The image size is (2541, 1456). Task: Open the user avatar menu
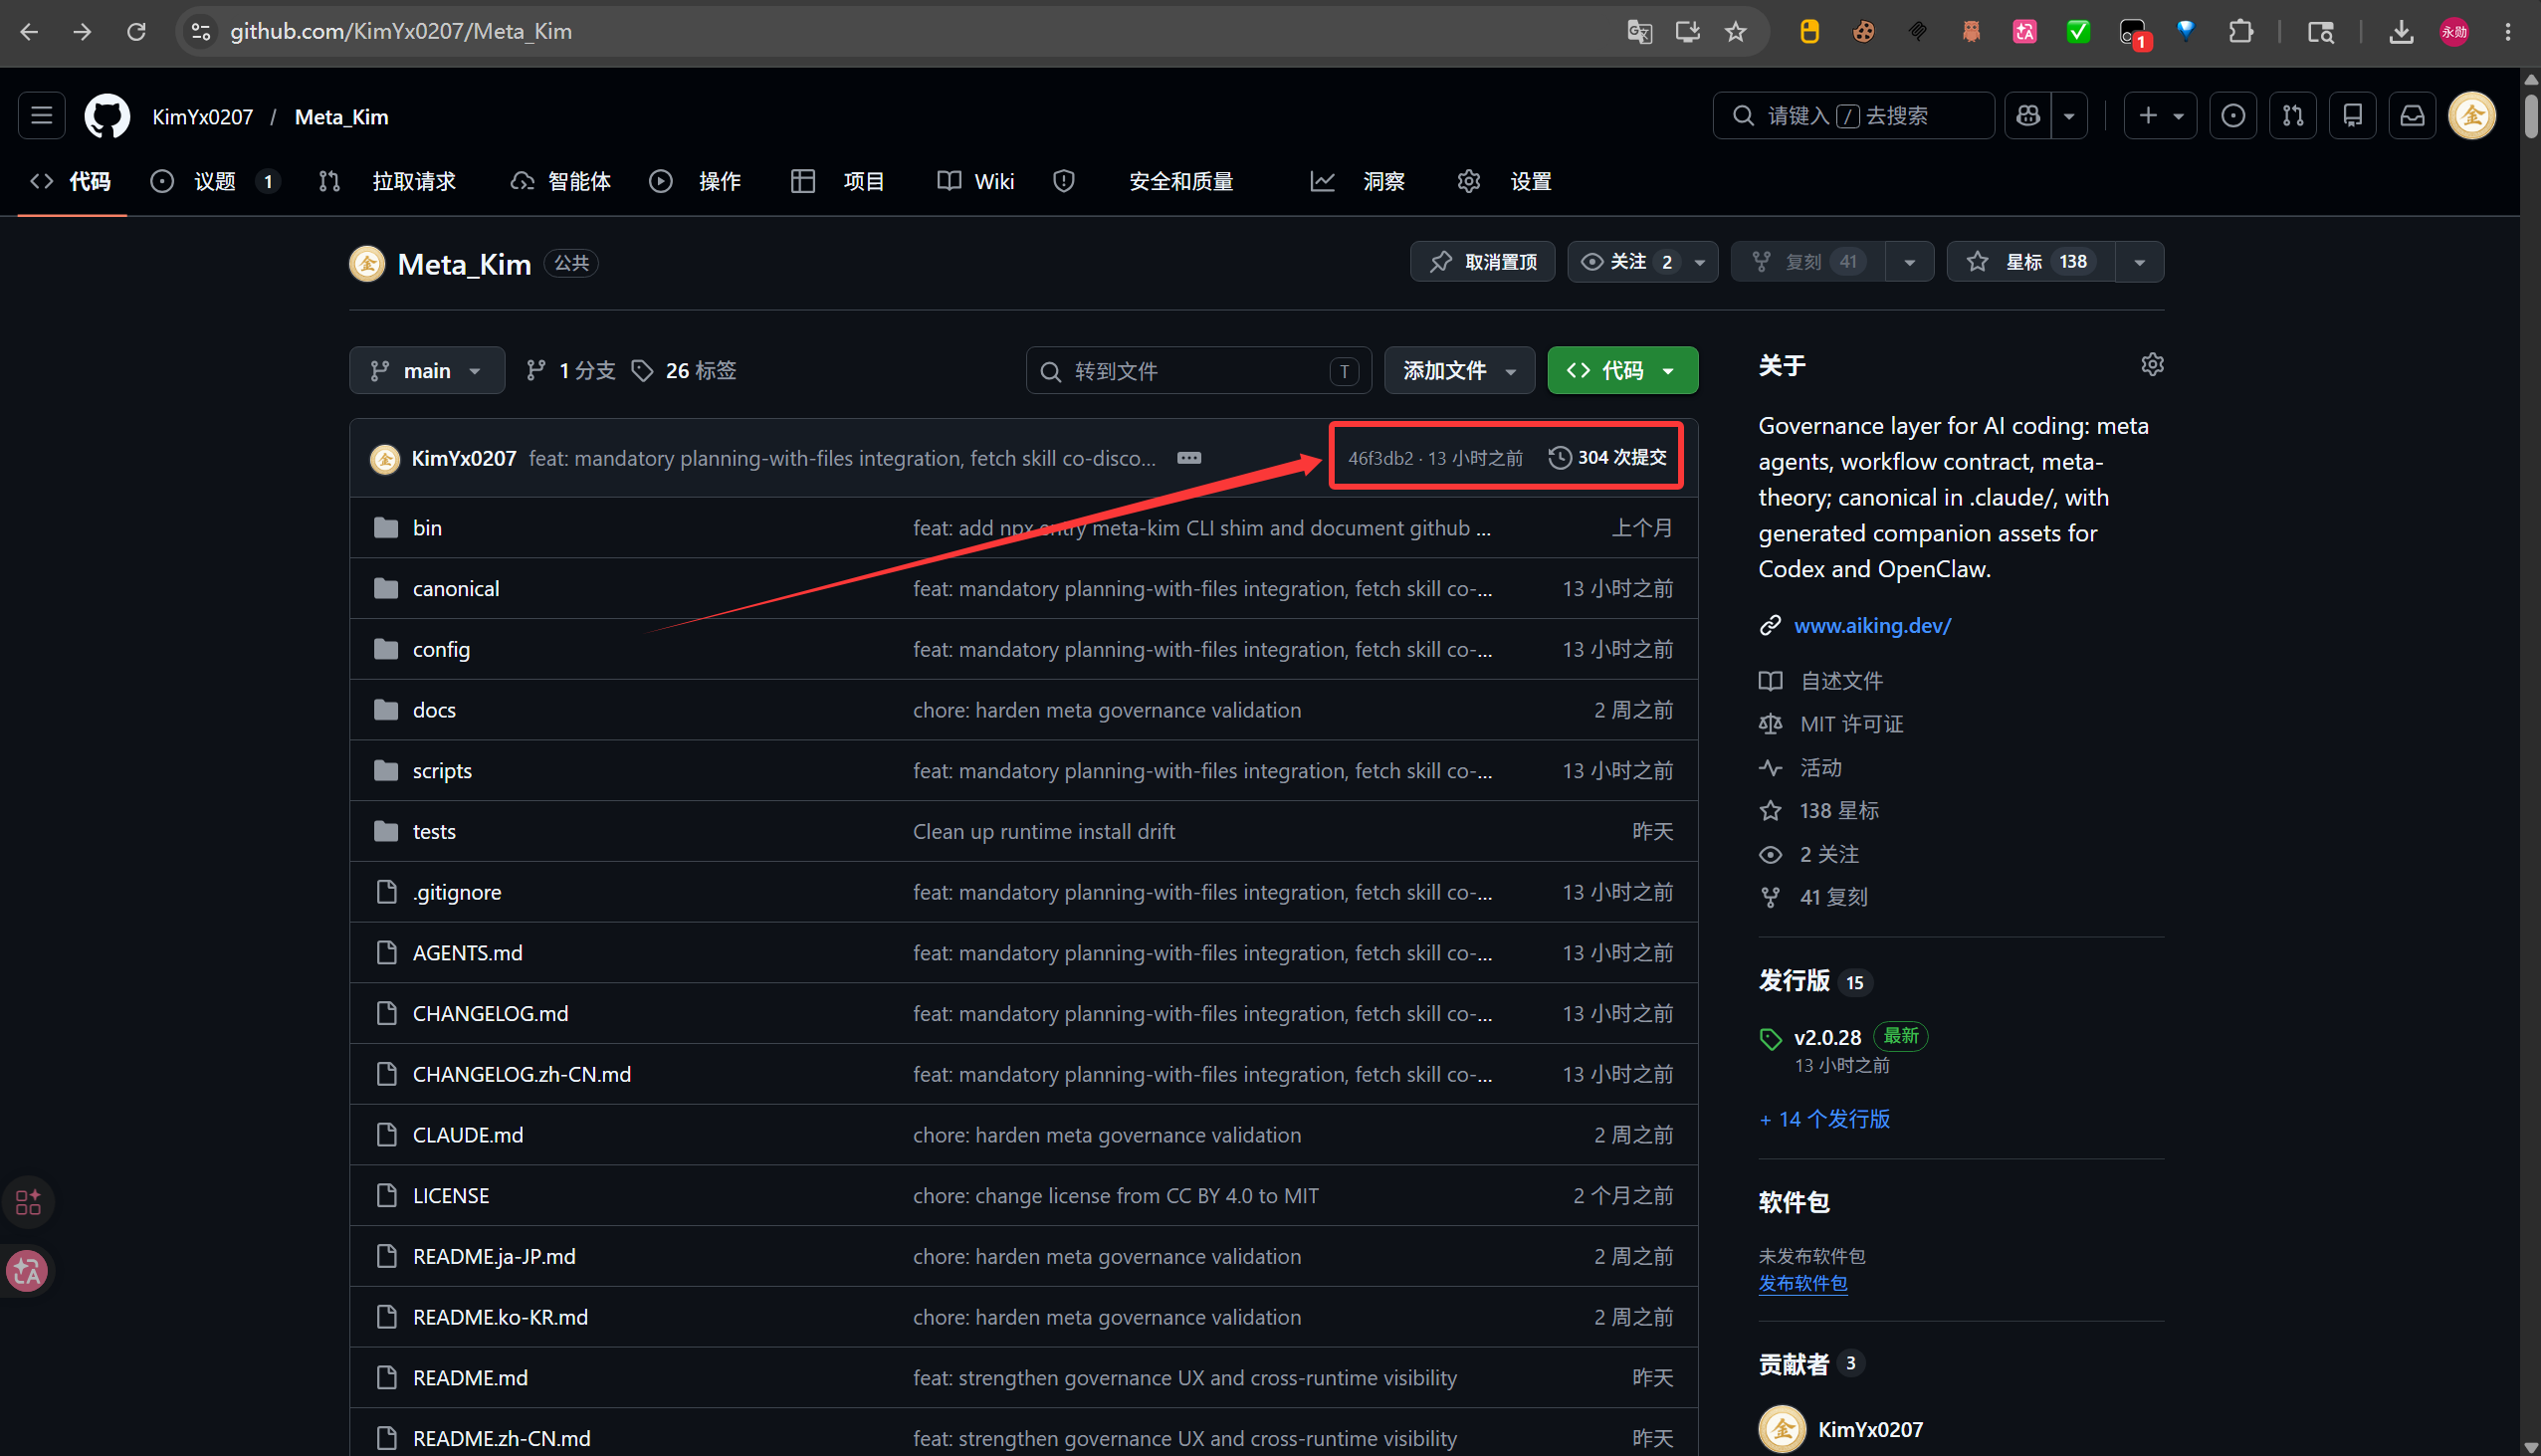(x=2472, y=116)
